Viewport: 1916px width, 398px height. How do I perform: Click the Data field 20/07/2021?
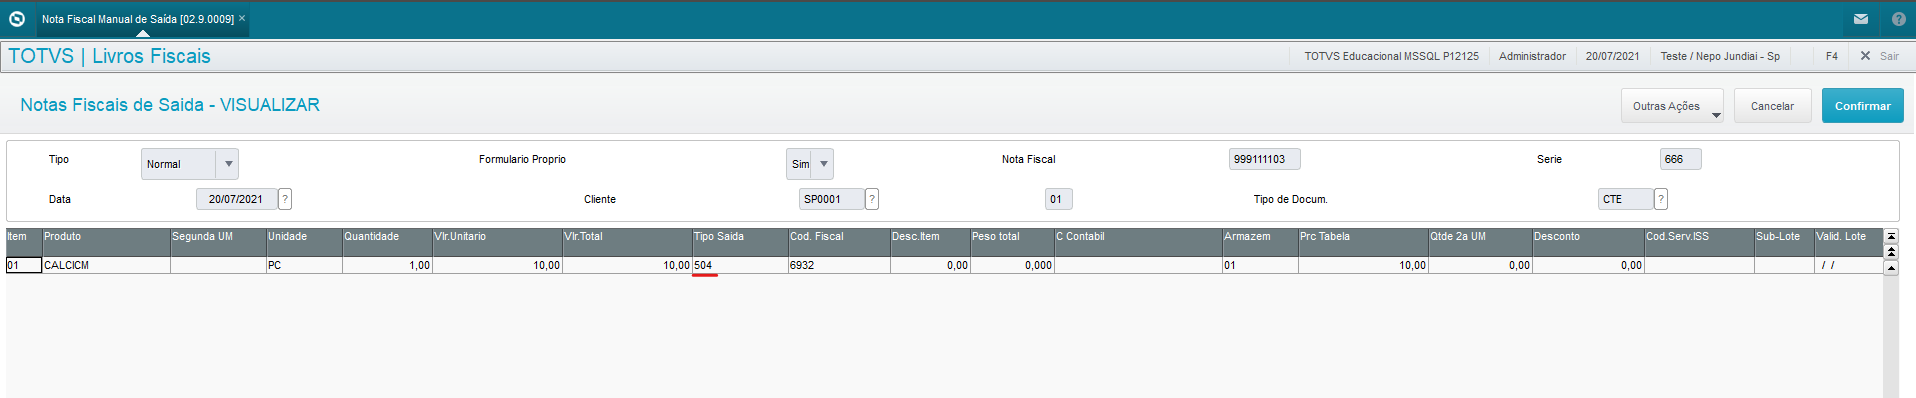tap(236, 199)
